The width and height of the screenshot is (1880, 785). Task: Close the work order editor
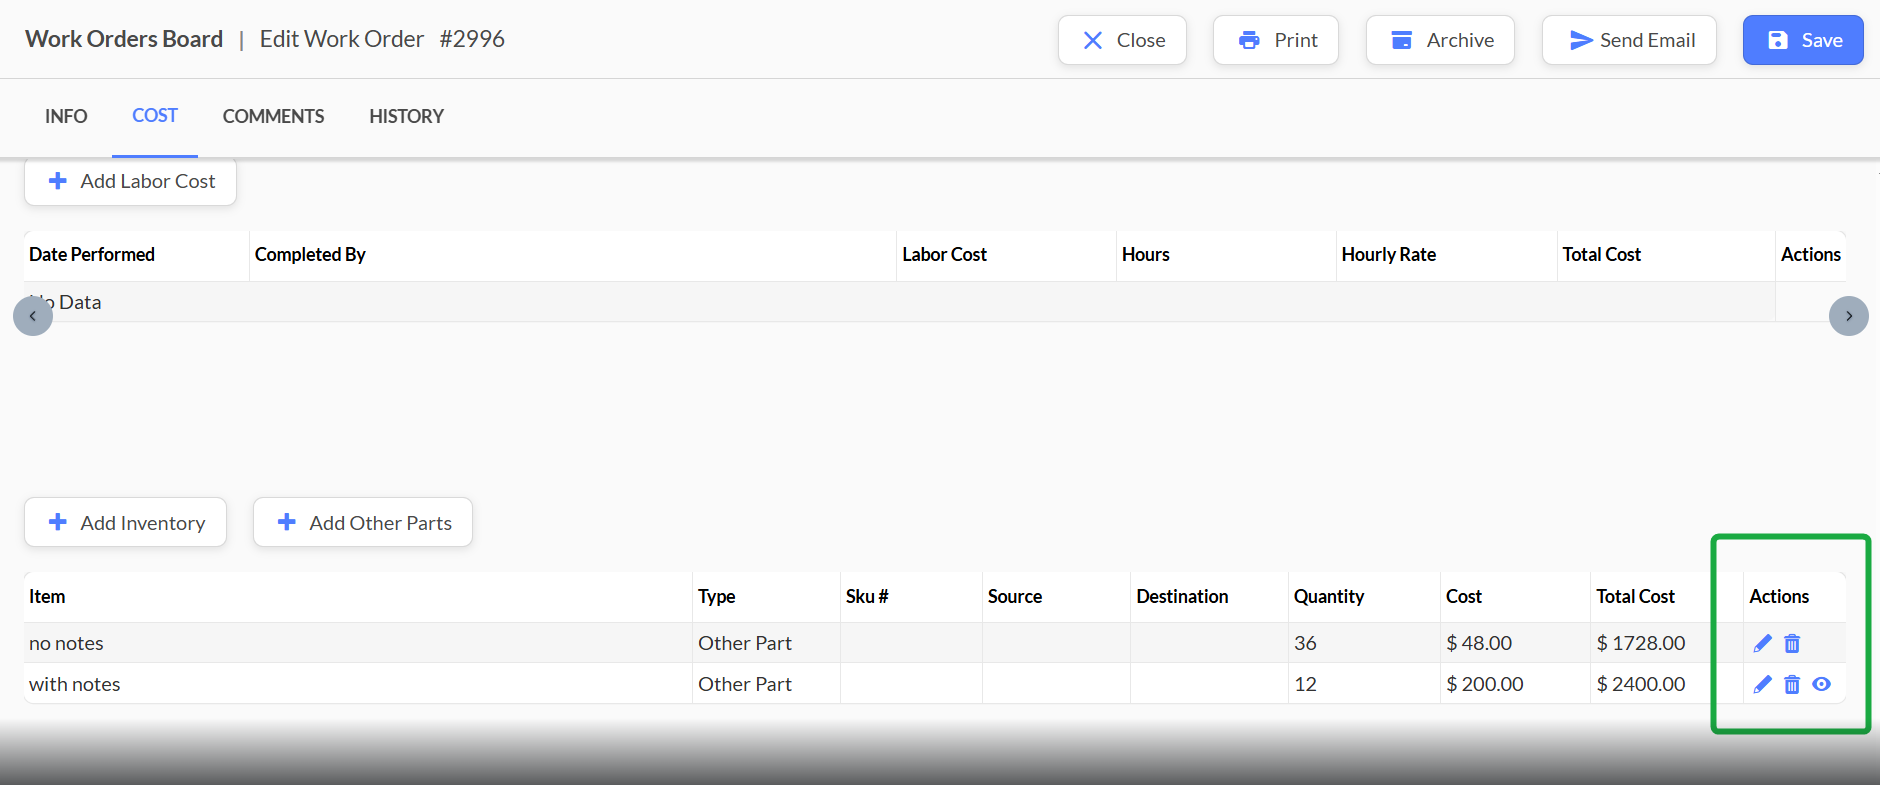1122,40
